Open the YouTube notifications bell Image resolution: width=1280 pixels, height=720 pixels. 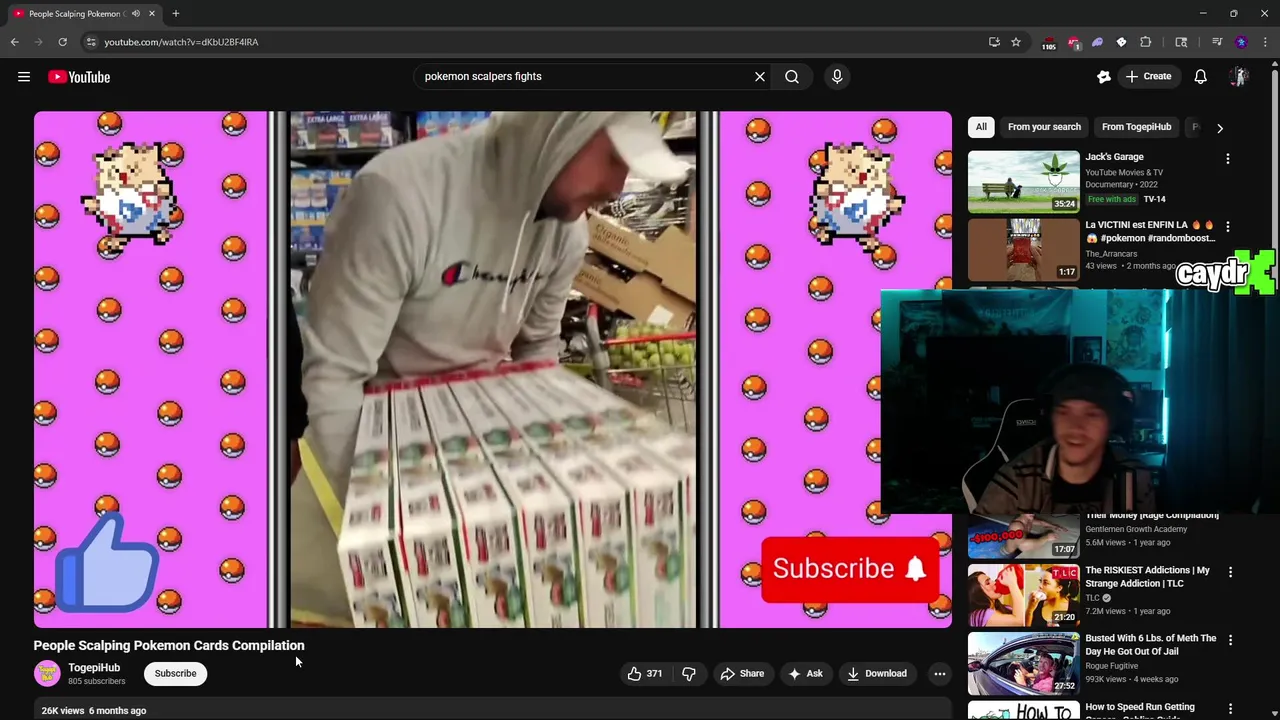(1201, 76)
